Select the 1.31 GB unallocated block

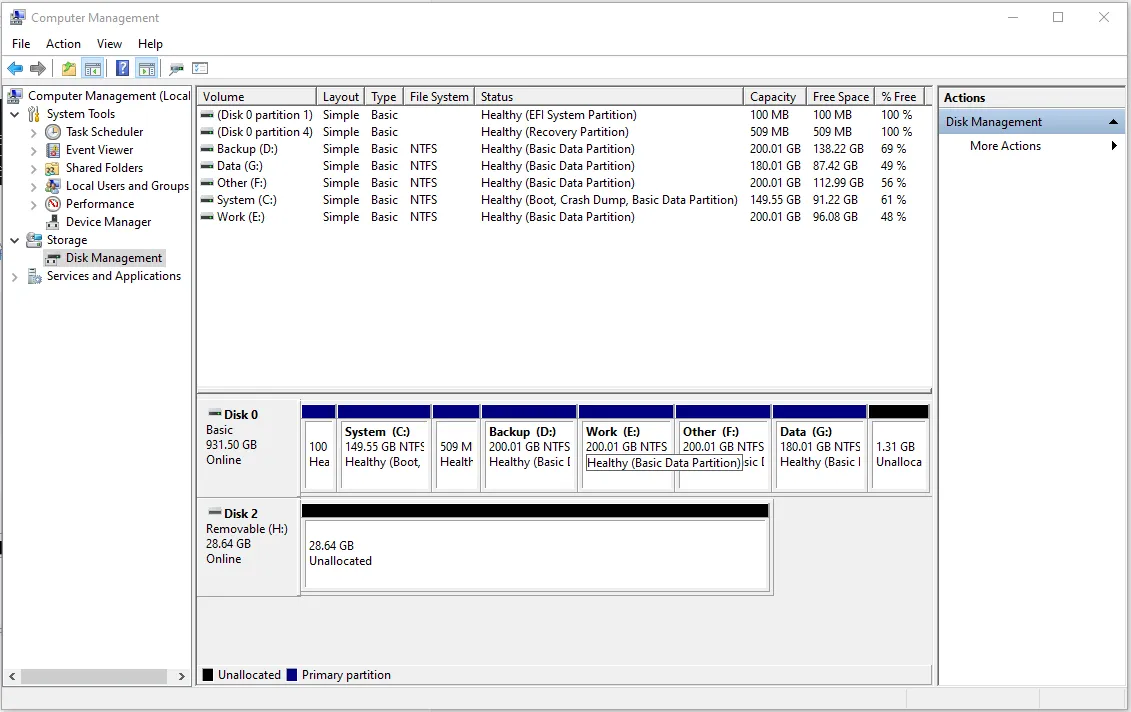tap(898, 448)
